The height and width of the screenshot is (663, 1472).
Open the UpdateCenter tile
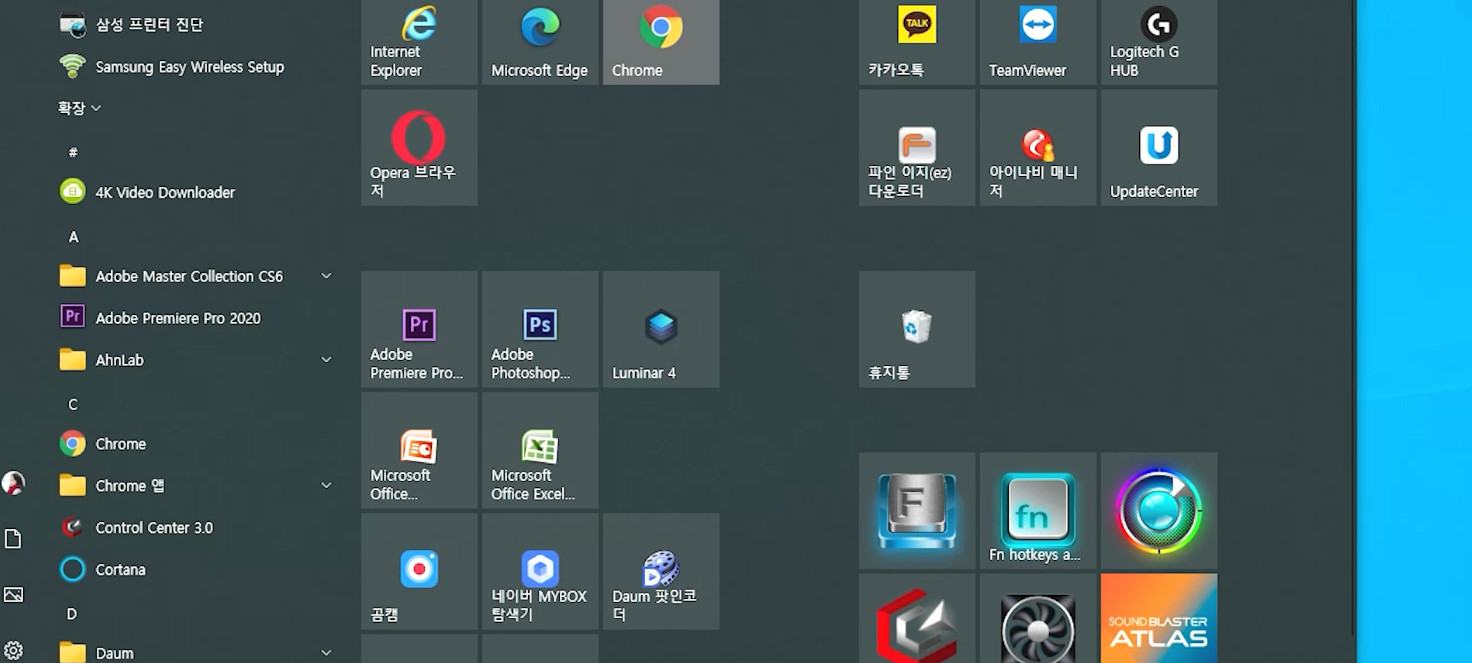(x=1159, y=148)
